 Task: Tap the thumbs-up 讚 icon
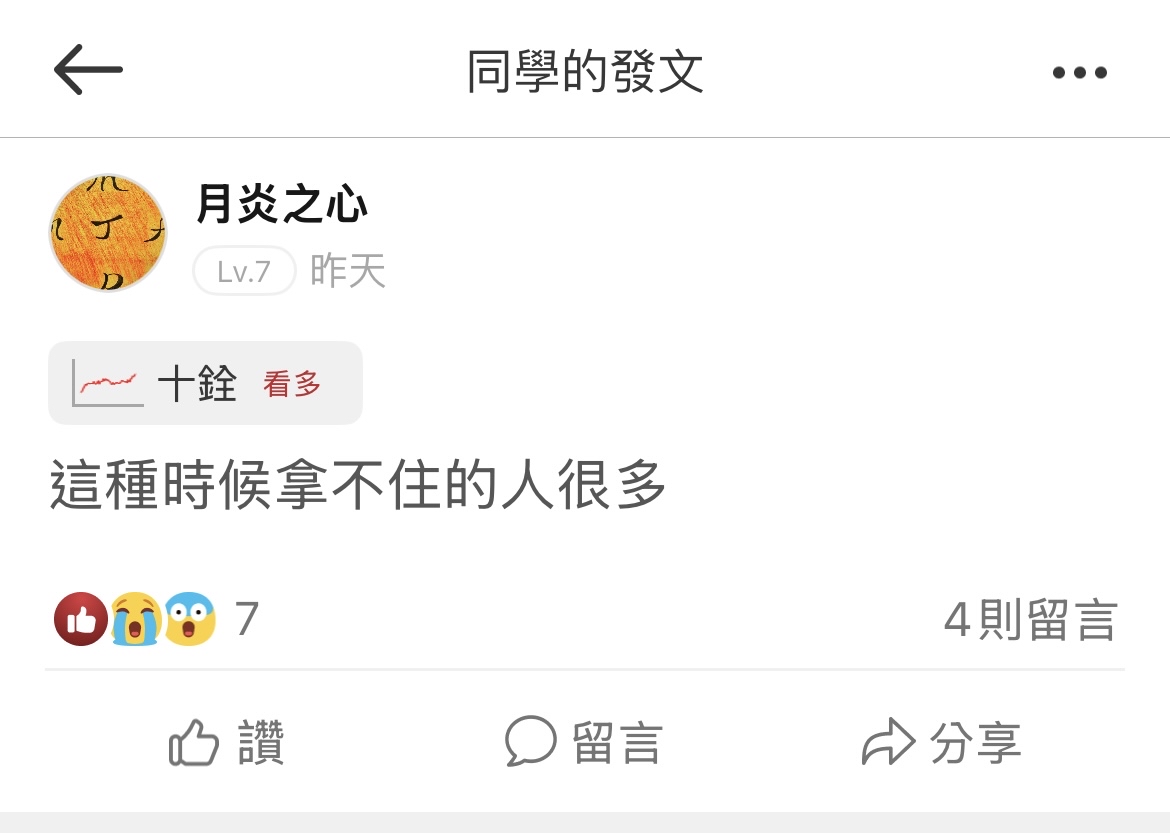(x=194, y=743)
